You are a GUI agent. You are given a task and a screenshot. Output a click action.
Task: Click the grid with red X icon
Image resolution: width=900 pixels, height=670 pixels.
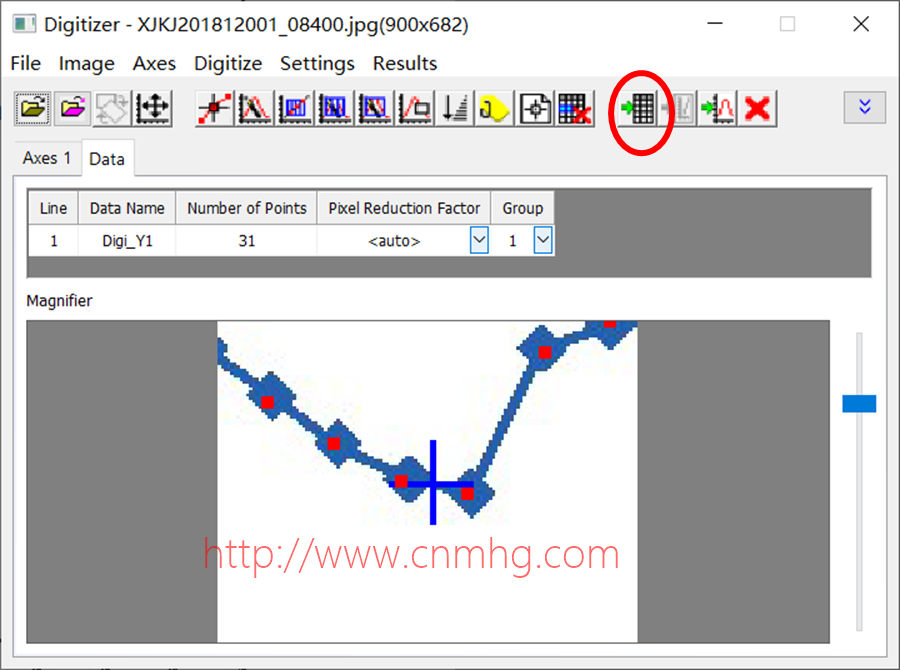[x=576, y=108]
